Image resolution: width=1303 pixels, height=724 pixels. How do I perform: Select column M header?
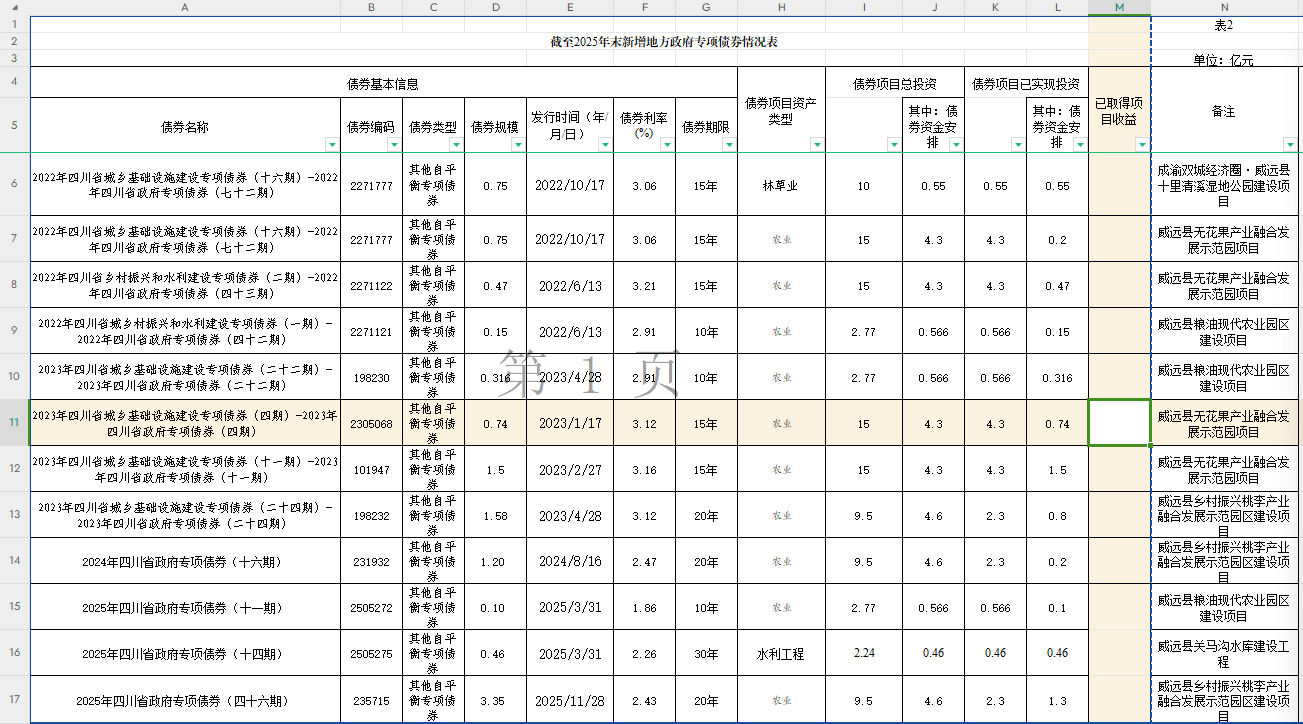coord(1119,7)
